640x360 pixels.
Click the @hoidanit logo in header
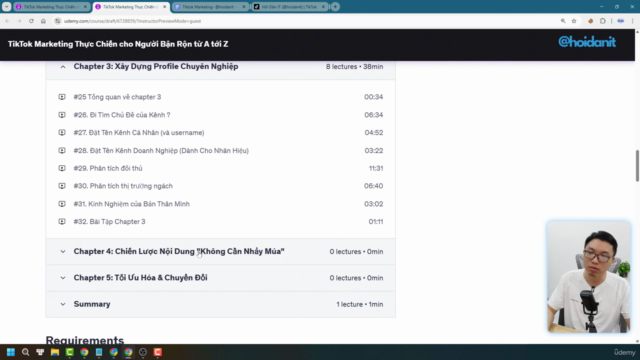tap(587, 42)
